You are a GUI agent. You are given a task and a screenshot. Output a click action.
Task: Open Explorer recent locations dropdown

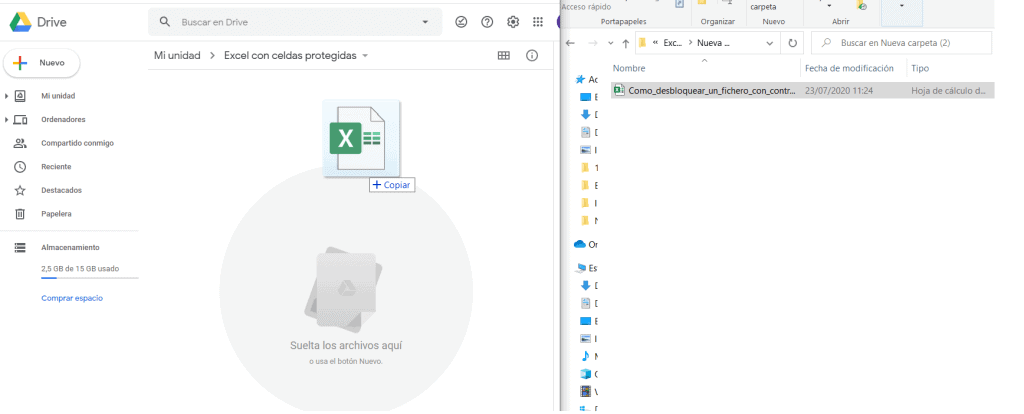[611, 43]
